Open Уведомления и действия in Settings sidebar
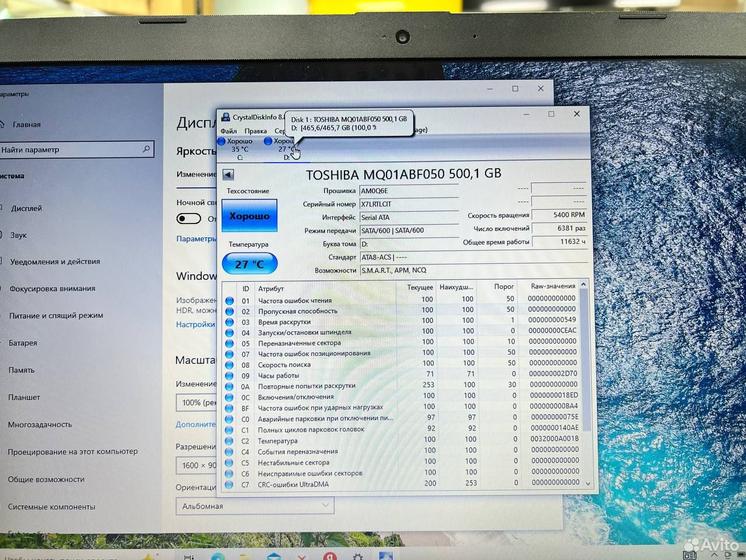This screenshot has width=746, height=560. click(x=55, y=262)
